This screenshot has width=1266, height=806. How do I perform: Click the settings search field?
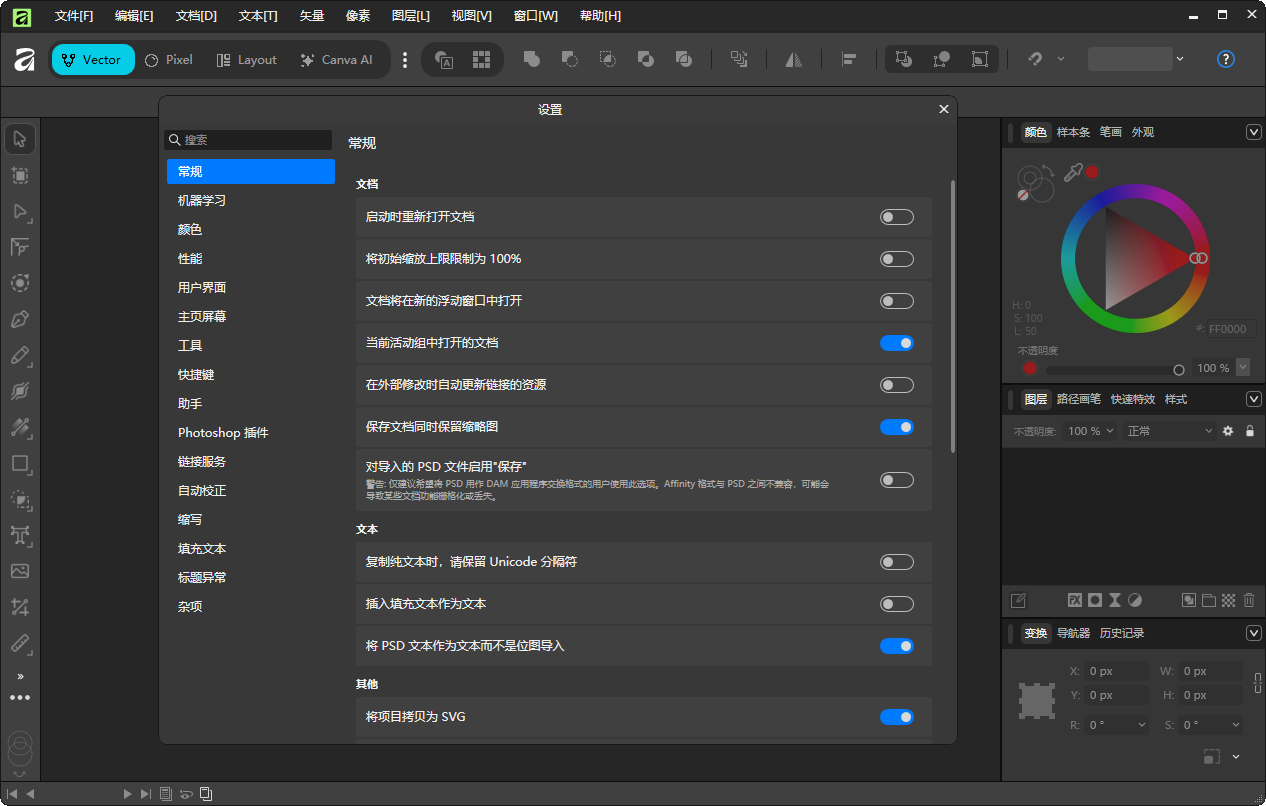(x=248, y=140)
